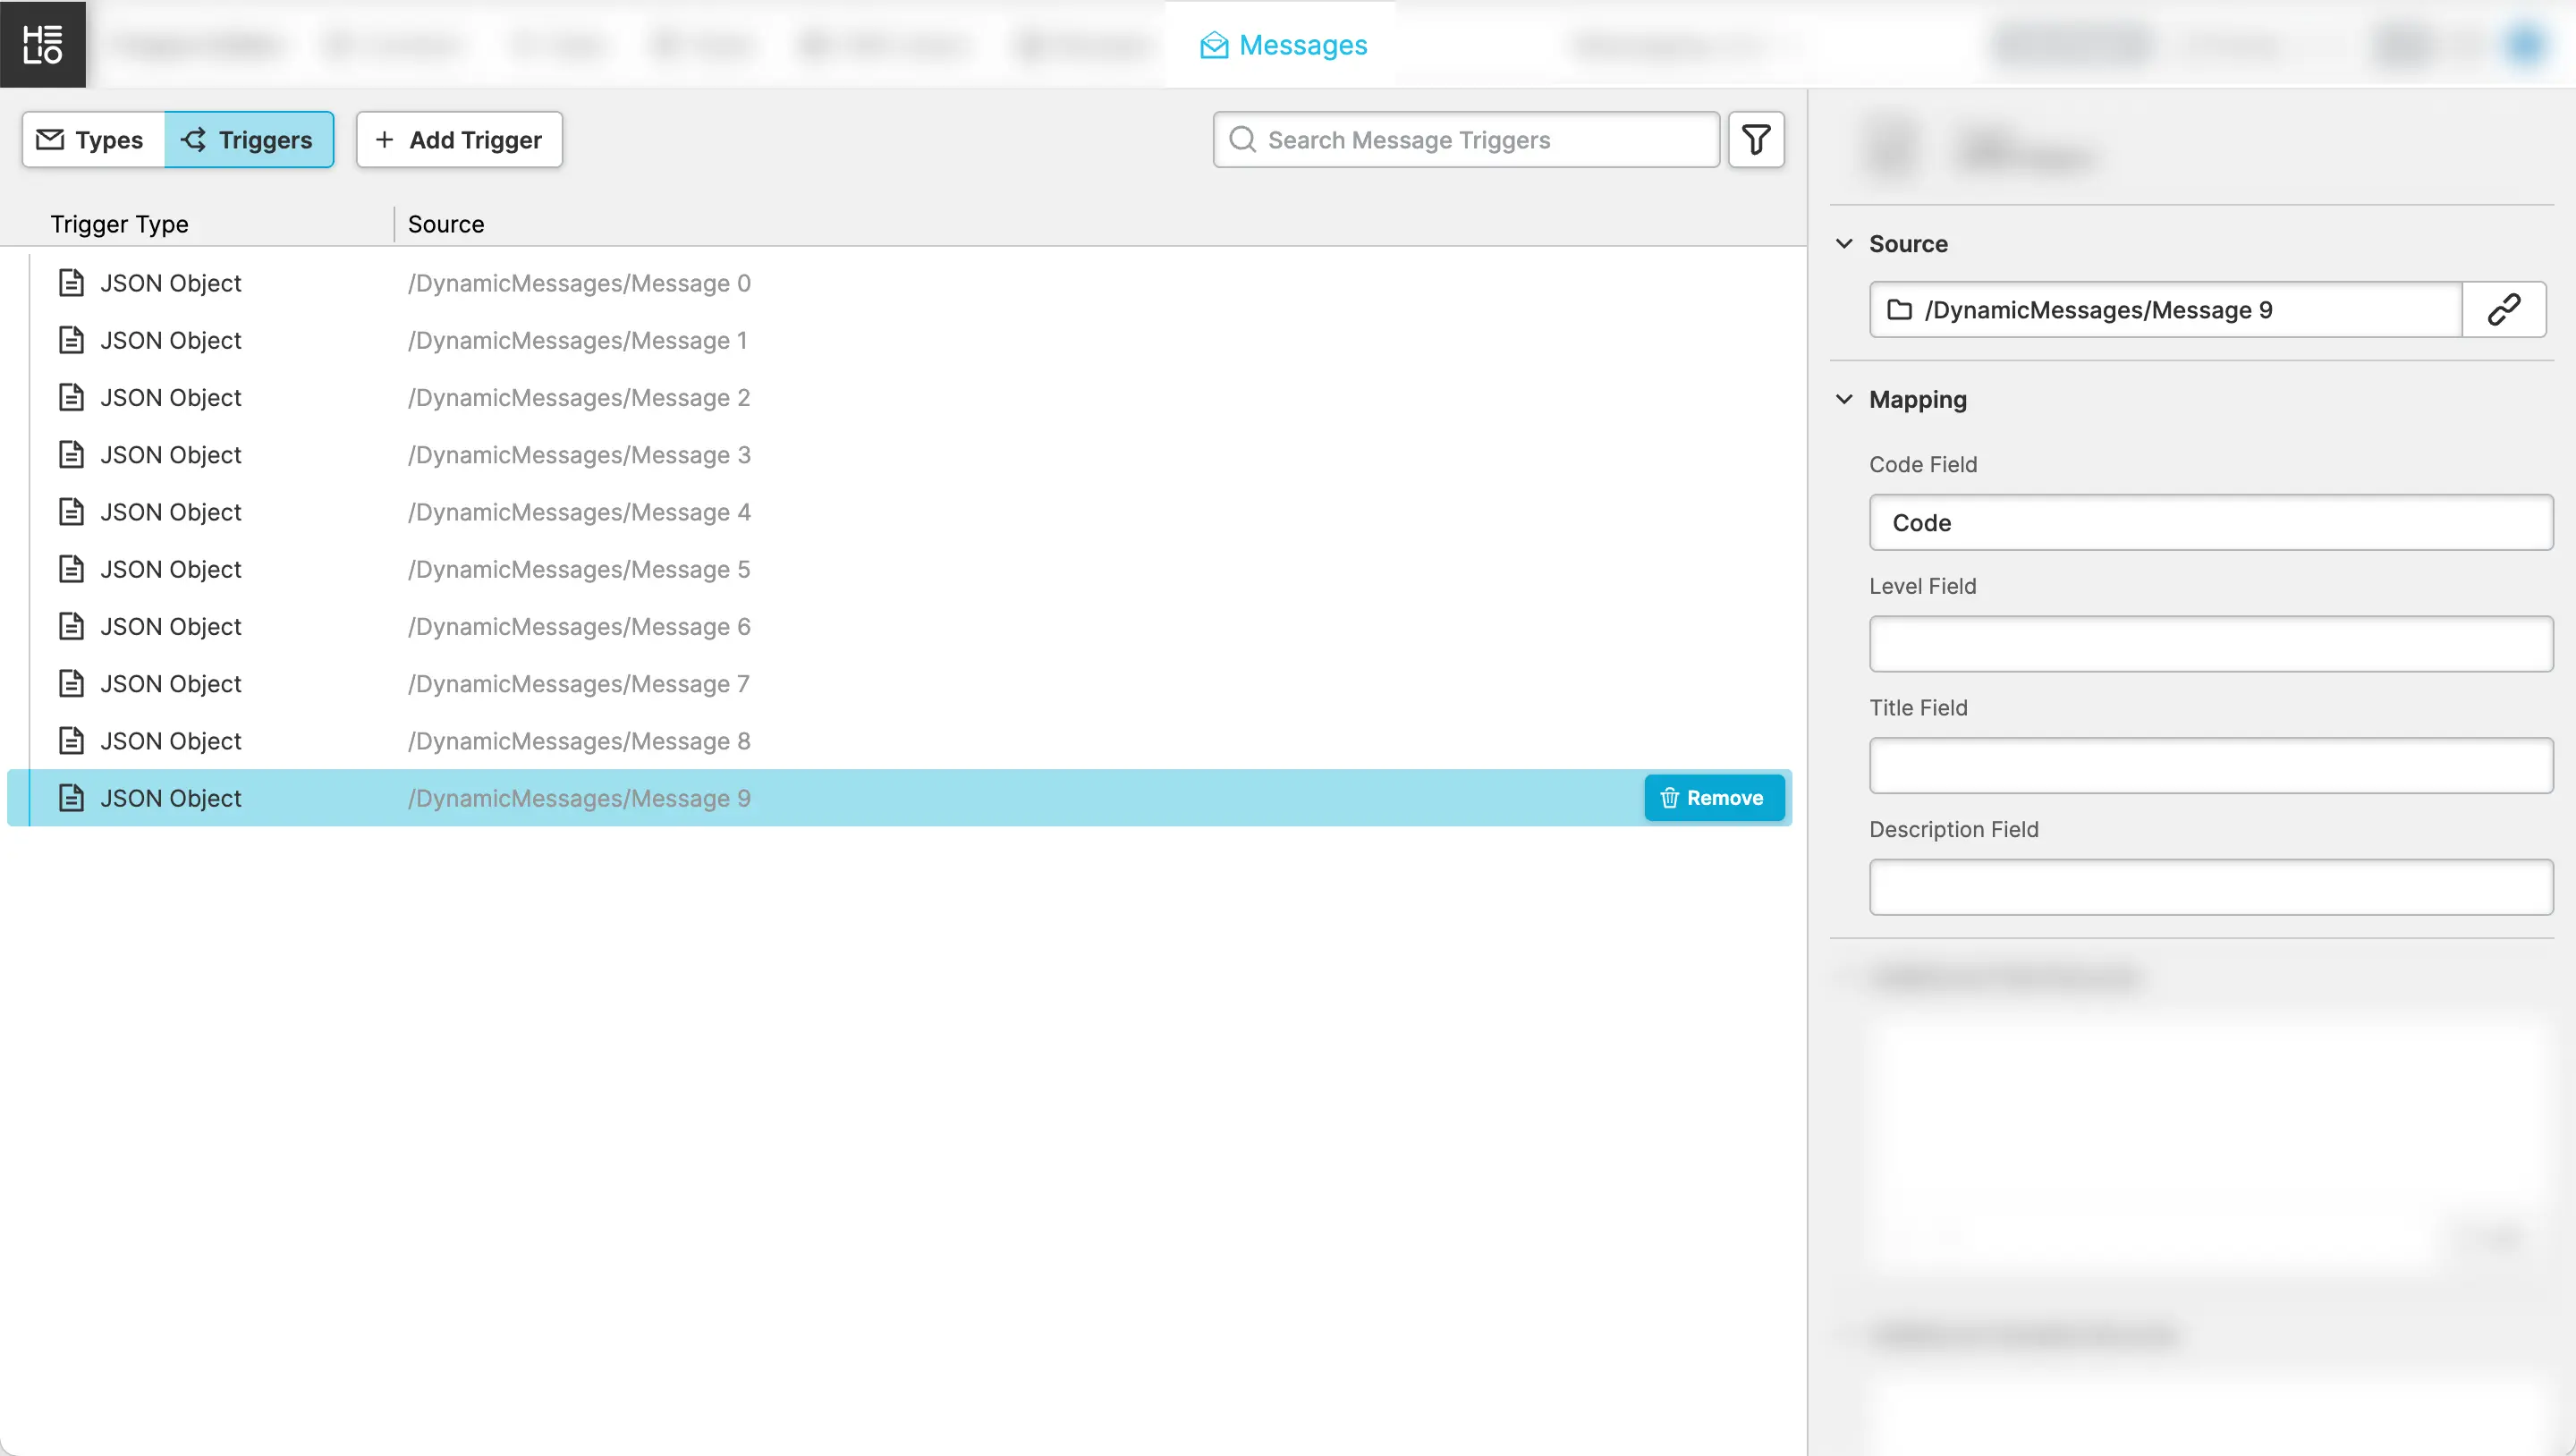Switch to Triggers view
Image resolution: width=2576 pixels, height=1456 pixels.
[248, 140]
